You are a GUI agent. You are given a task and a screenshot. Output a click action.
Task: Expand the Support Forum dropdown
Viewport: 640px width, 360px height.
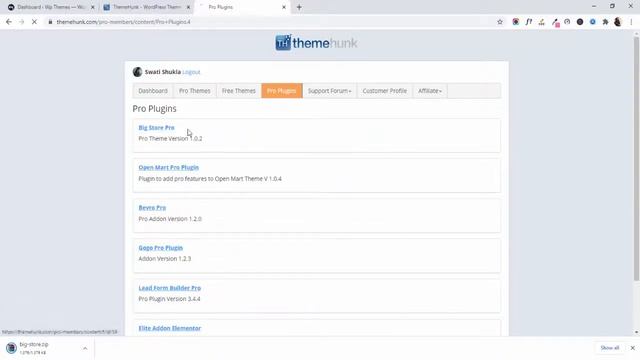(329, 91)
